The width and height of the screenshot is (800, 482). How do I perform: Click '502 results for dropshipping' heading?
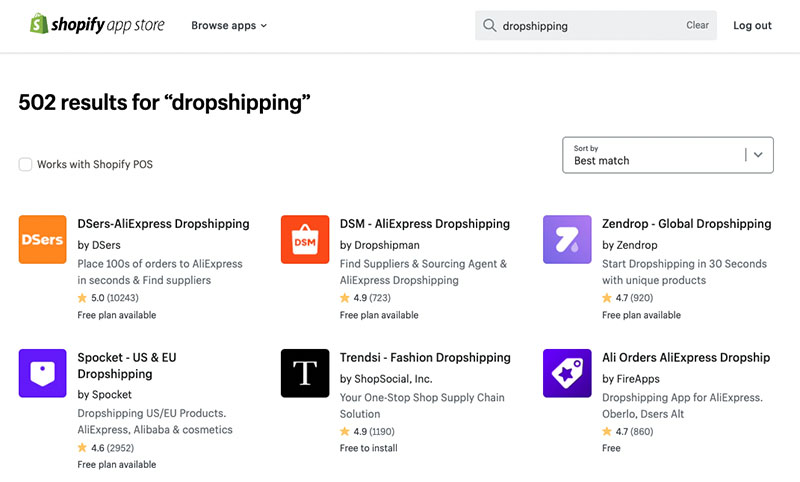[x=164, y=103]
